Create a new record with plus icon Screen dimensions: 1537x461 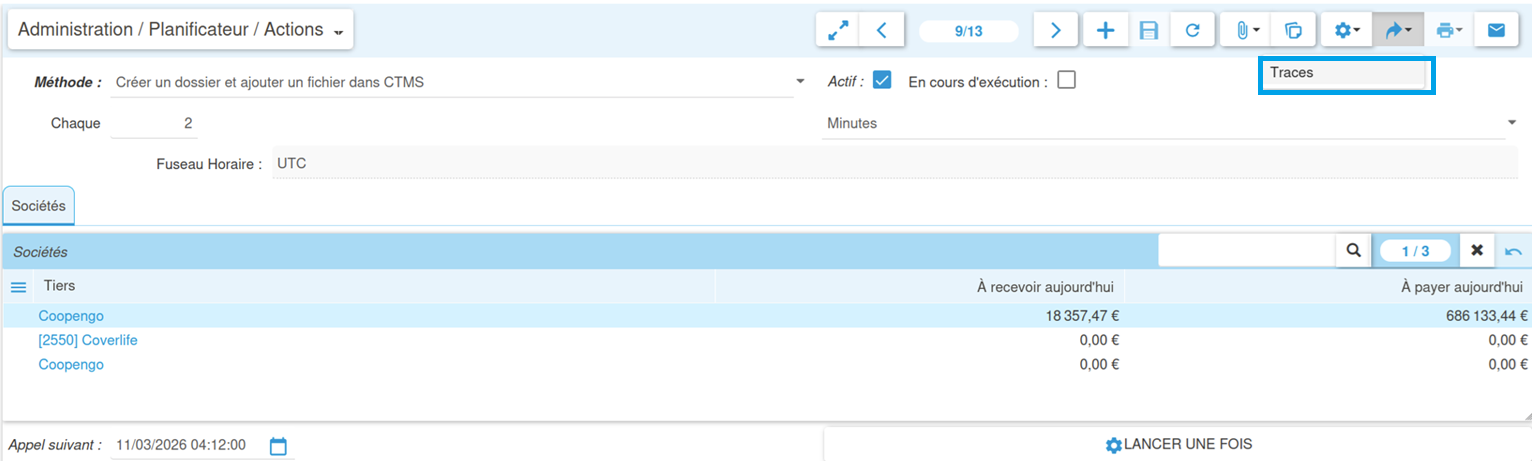point(1105,30)
